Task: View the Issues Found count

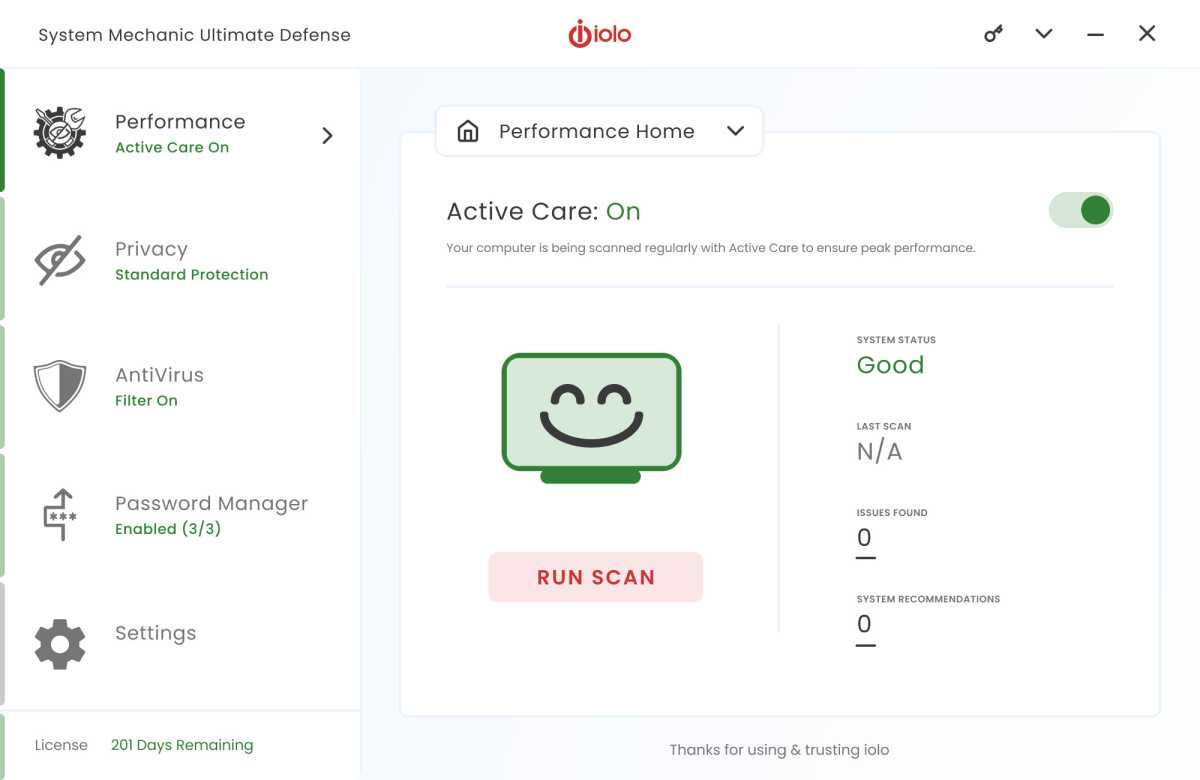Action: pos(865,539)
